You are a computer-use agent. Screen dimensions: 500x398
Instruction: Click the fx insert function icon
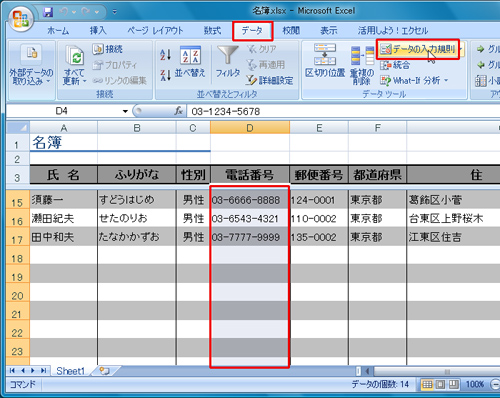pos(178,111)
